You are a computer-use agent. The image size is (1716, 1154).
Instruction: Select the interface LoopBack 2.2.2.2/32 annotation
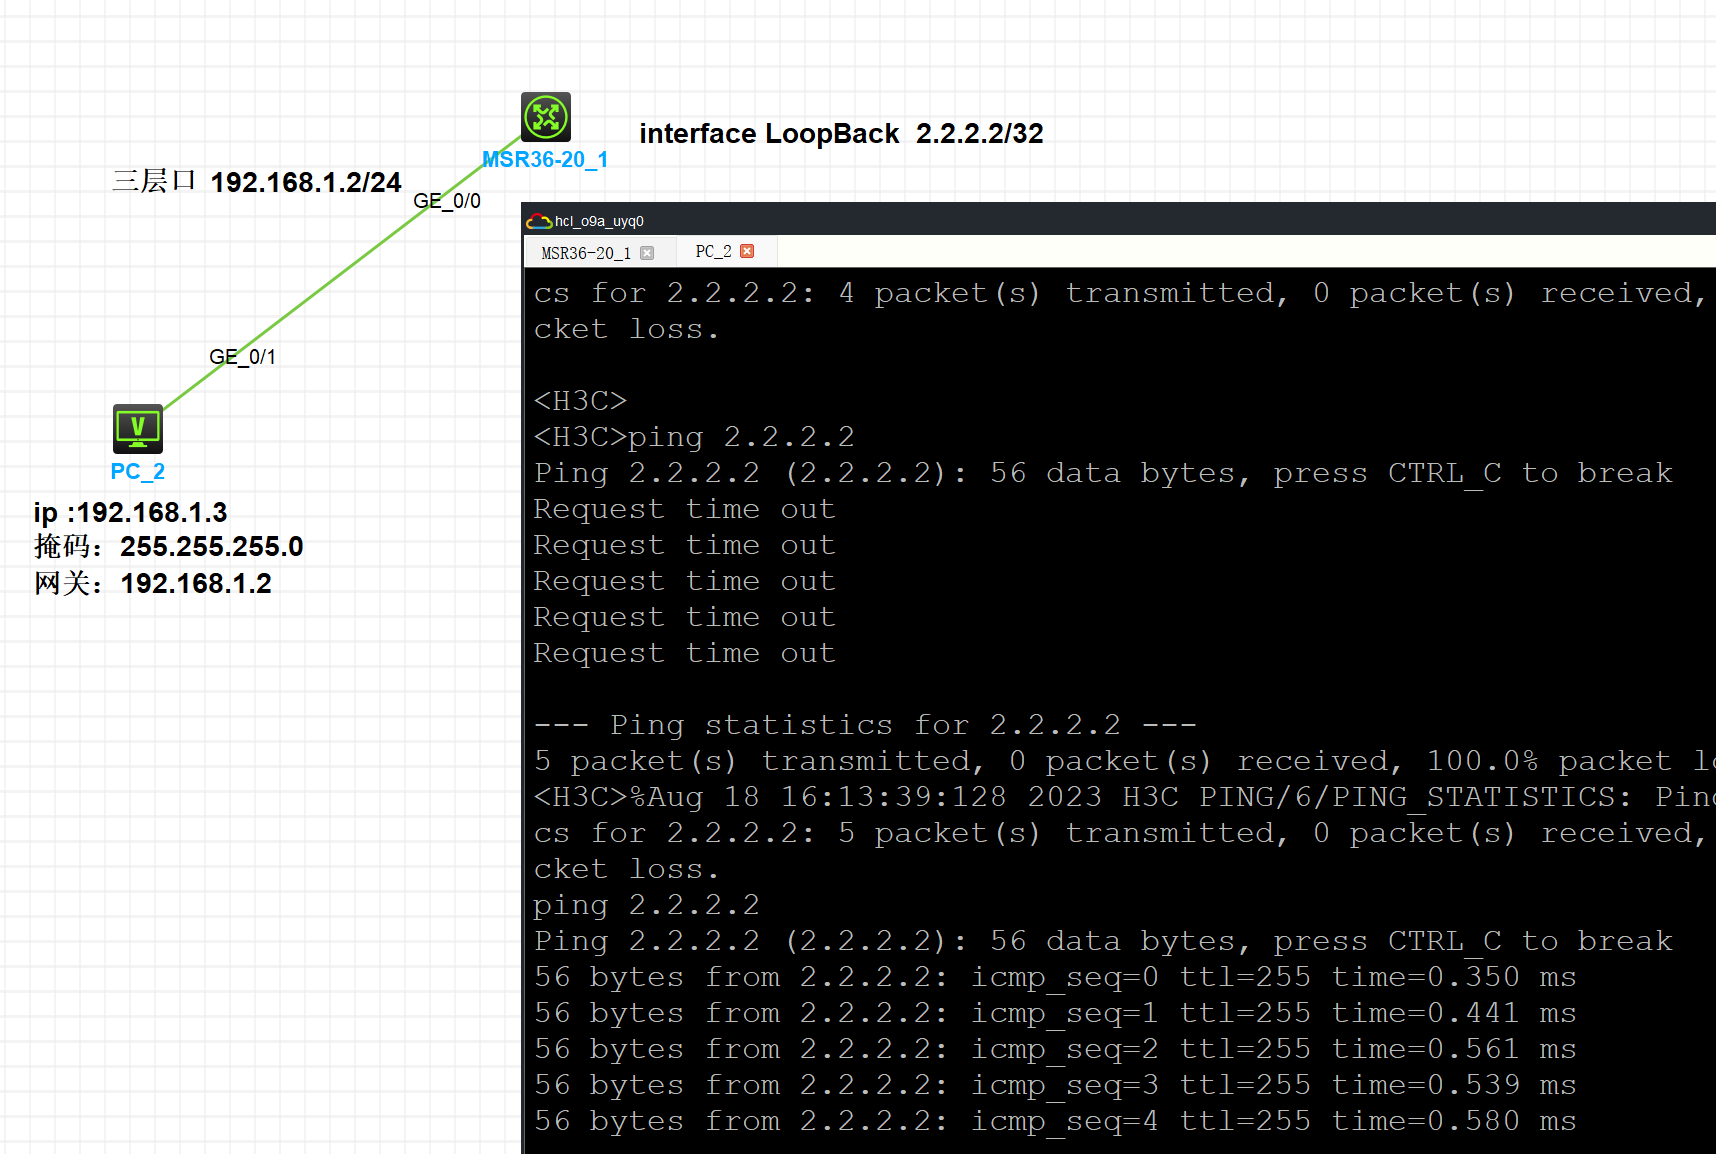841,134
